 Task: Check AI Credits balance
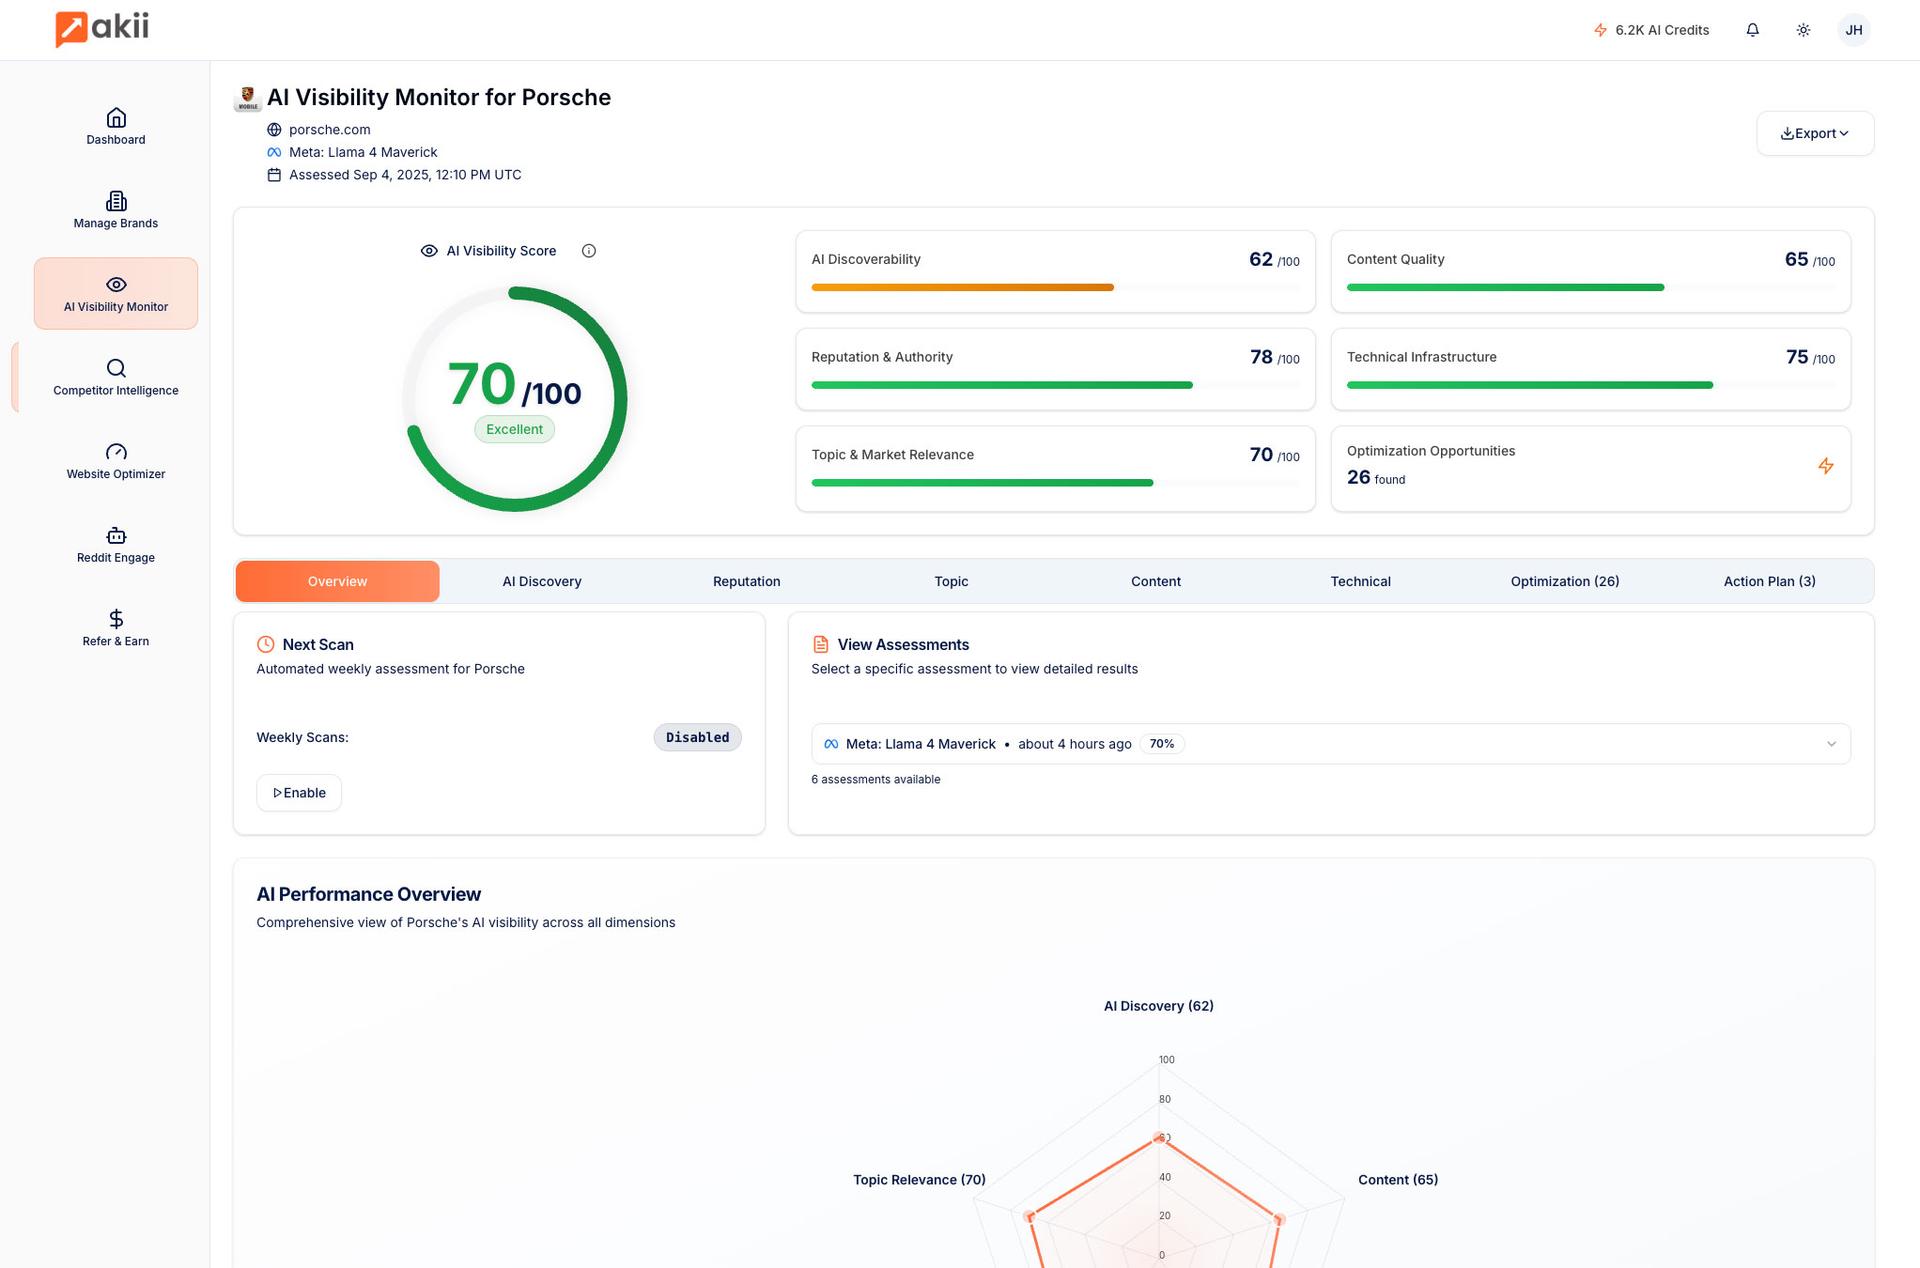1651,29
